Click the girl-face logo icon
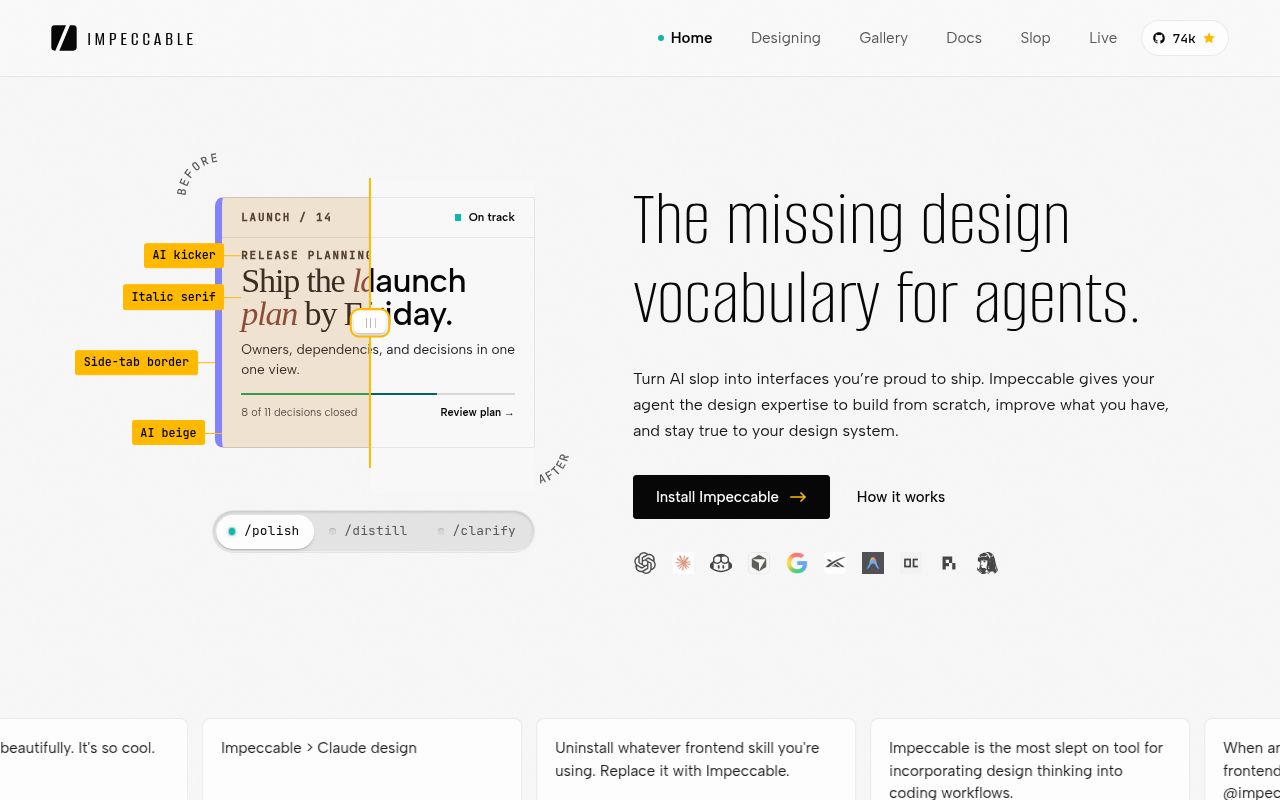This screenshot has width=1280, height=800. click(987, 563)
